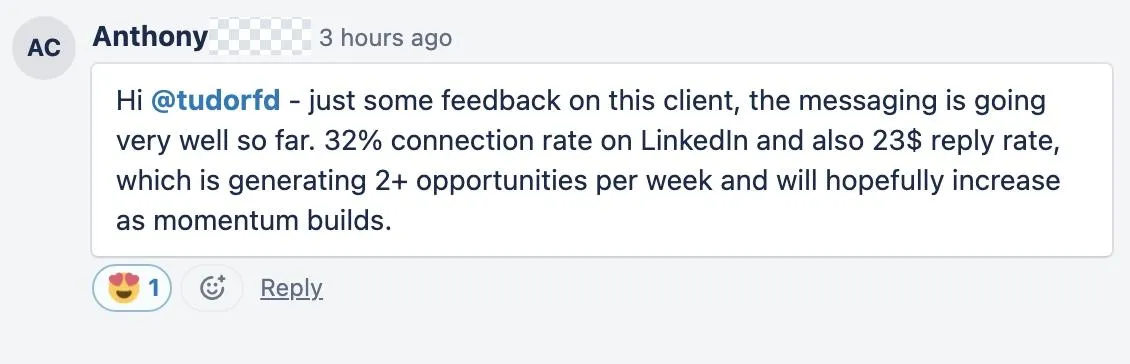
Task: Click the greeting word Hi in the message
Action: [x=129, y=101]
